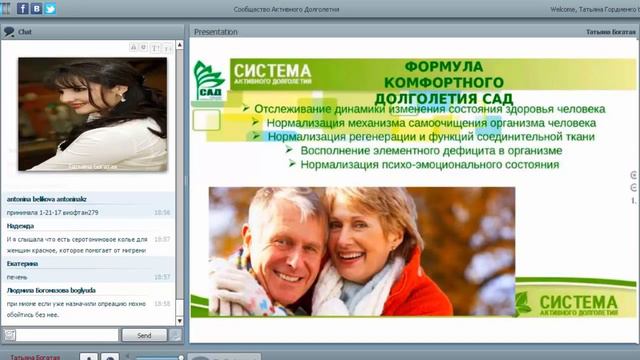Click slide heading 'ФОРМУЛА КОМФОРТНОГО ДОЛГОЛЕТИЯ САД'
This screenshot has height=360, width=640.
(444, 82)
